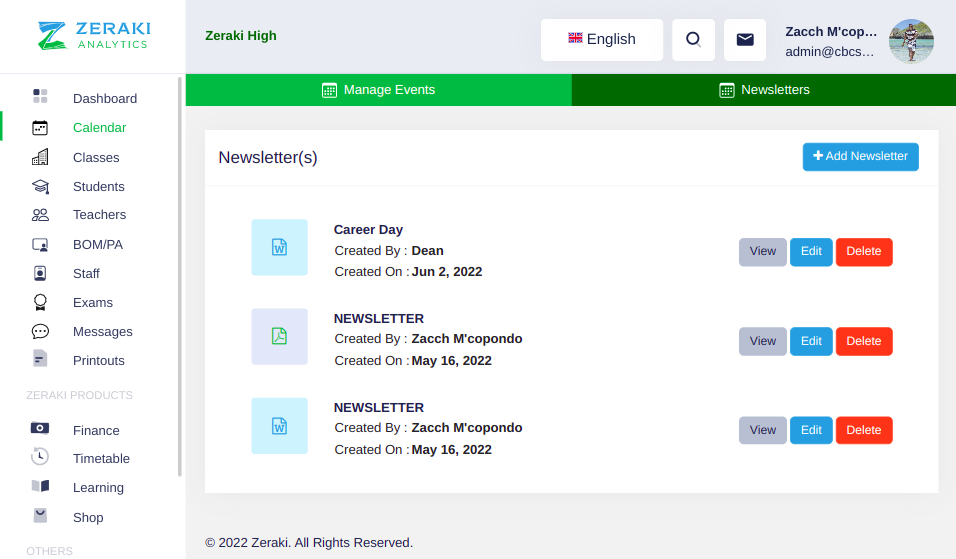Delete the PDF NEWSLETTER from May 16
956x559 pixels.
click(x=864, y=341)
